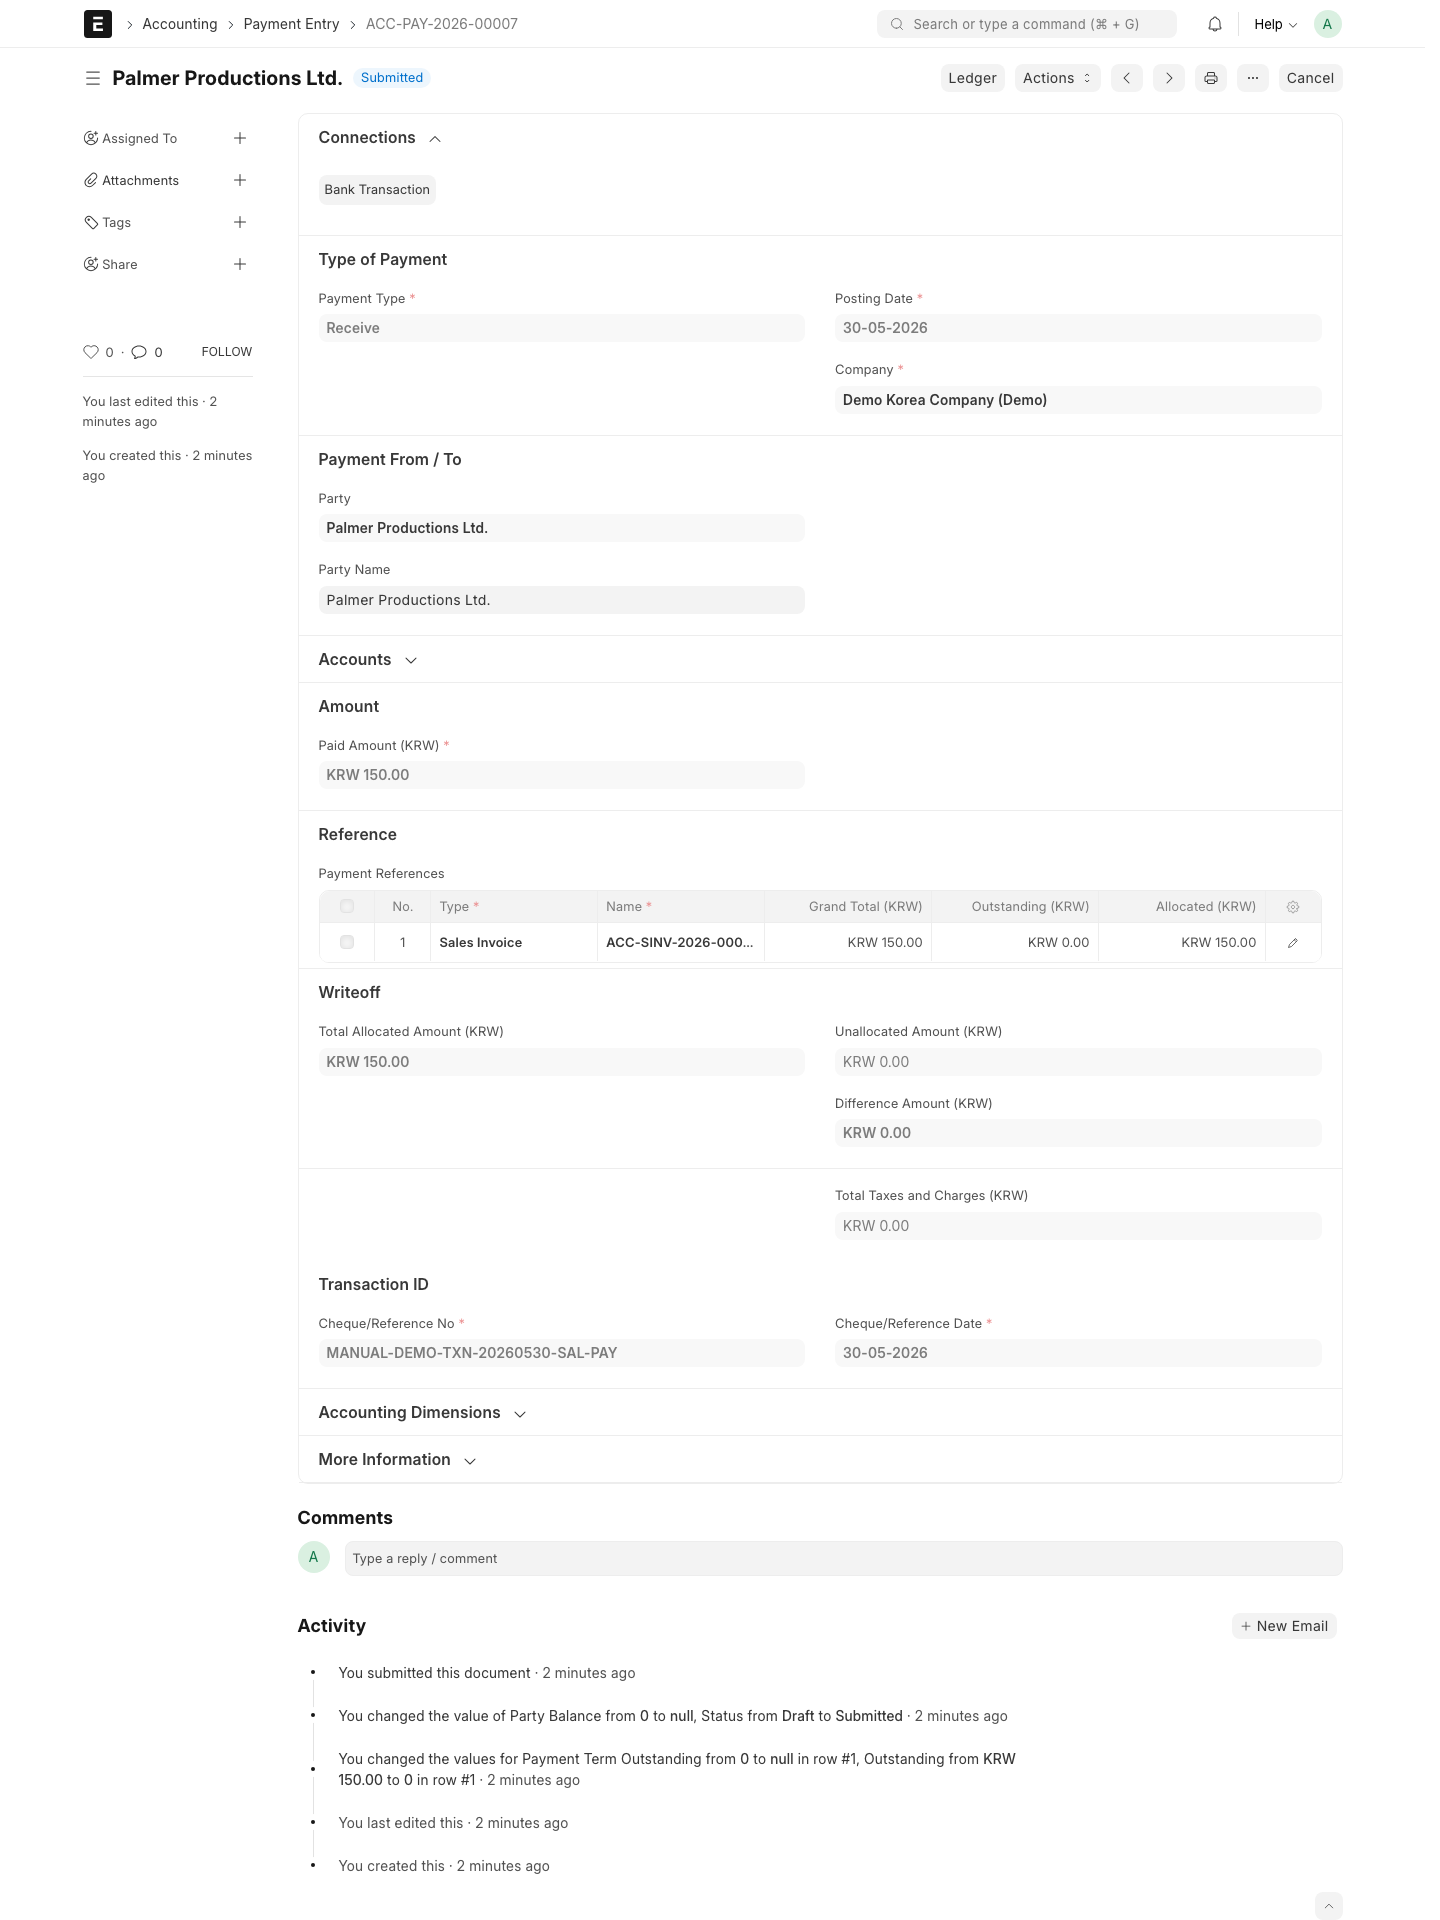This screenshot has width=1440, height=1920.
Task: Click ACC-PAY-2026-00007 breadcrumb
Action: tap(442, 24)
